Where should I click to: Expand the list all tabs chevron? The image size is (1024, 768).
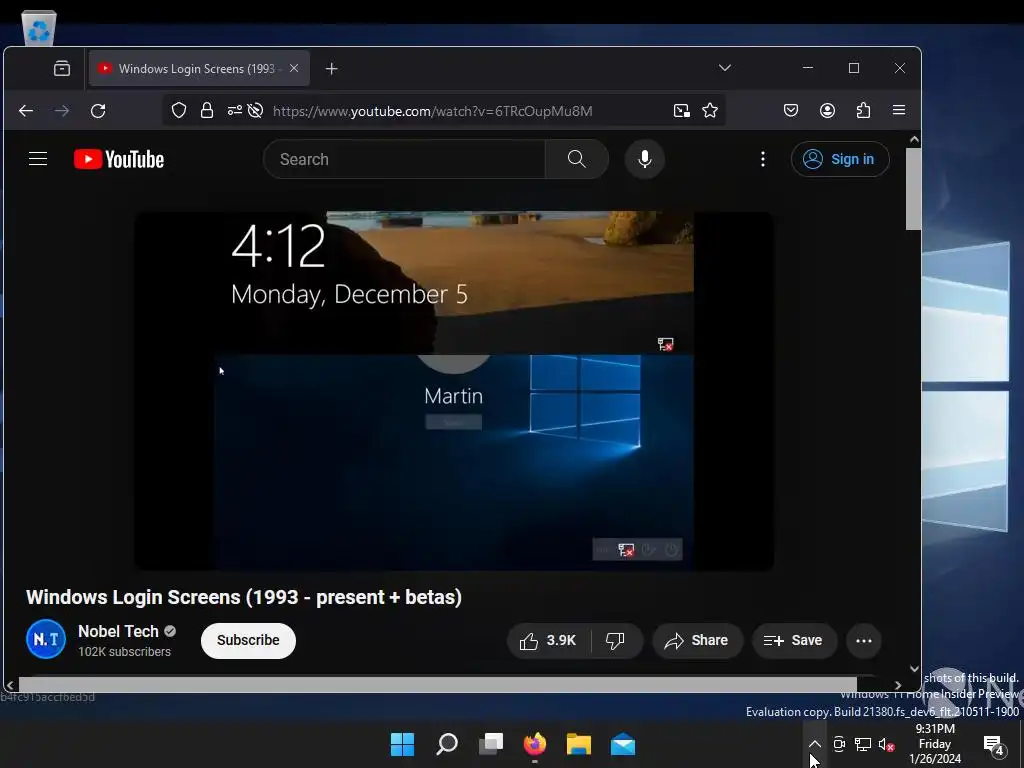coord(724,68)
